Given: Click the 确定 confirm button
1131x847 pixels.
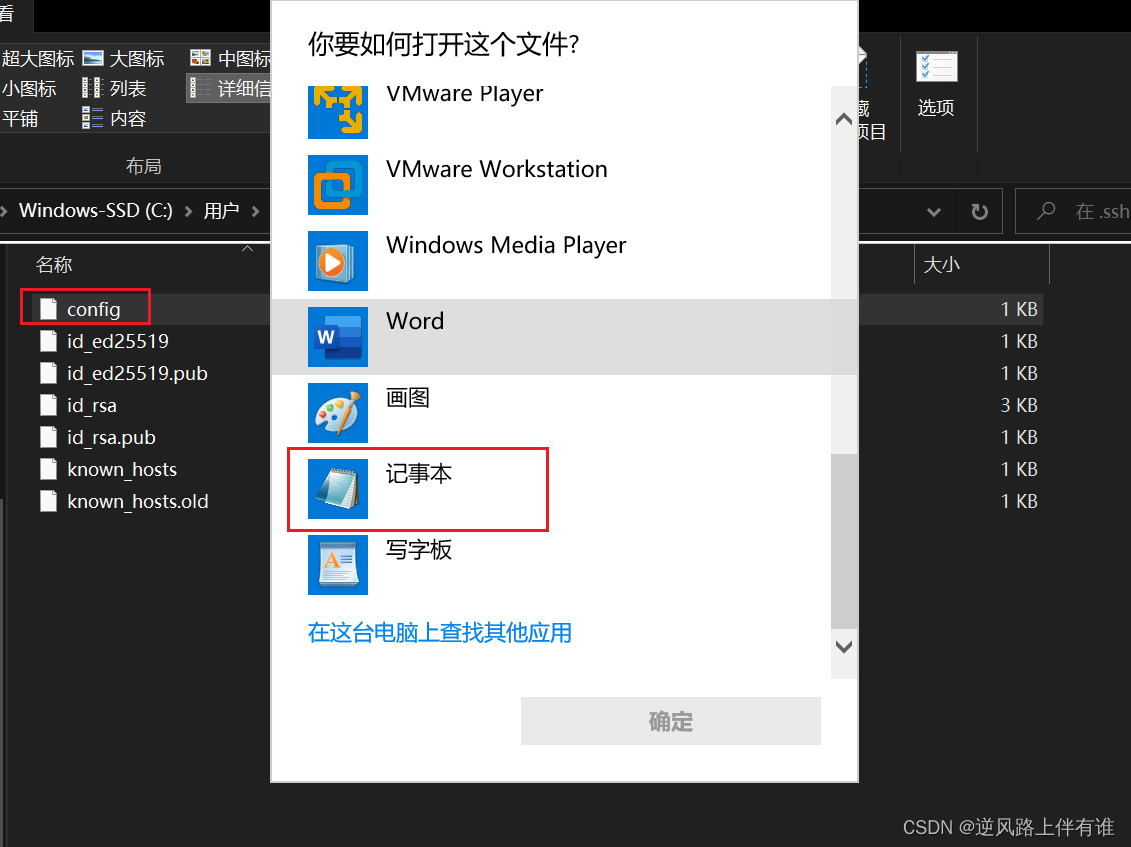Looking at the screenshot, I should pyautogui.click(x=671, y=721).
